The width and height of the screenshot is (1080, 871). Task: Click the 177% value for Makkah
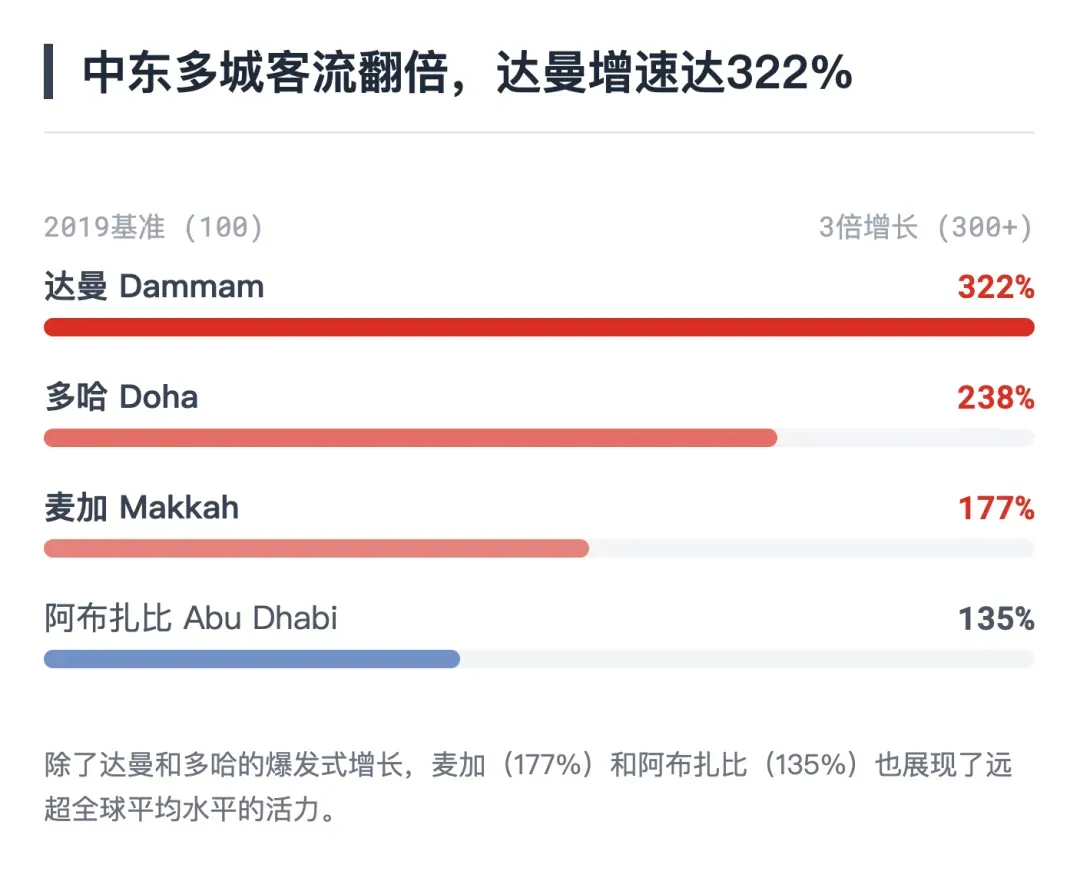[x=996, y=509]
